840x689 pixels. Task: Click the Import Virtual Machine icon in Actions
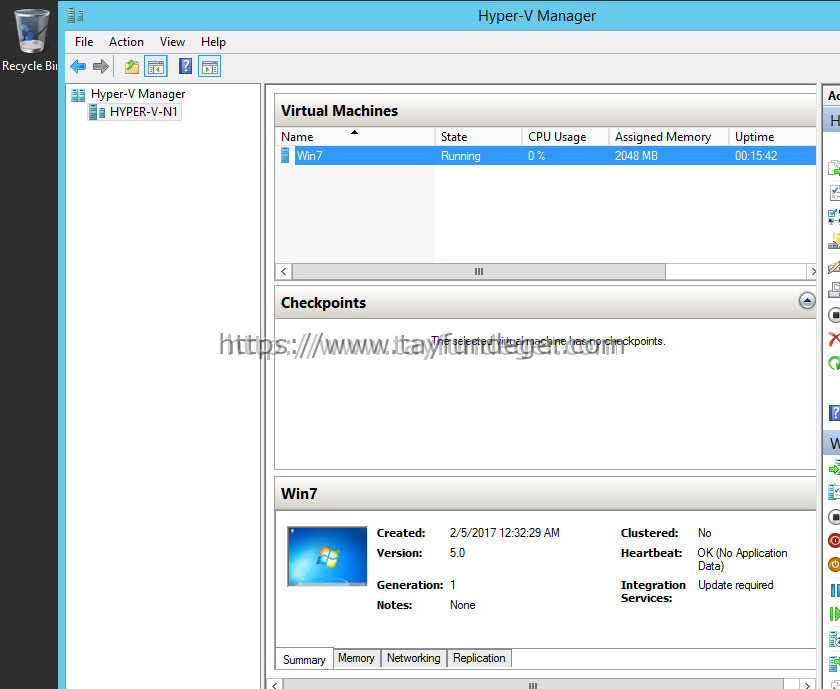coord(834,168)
